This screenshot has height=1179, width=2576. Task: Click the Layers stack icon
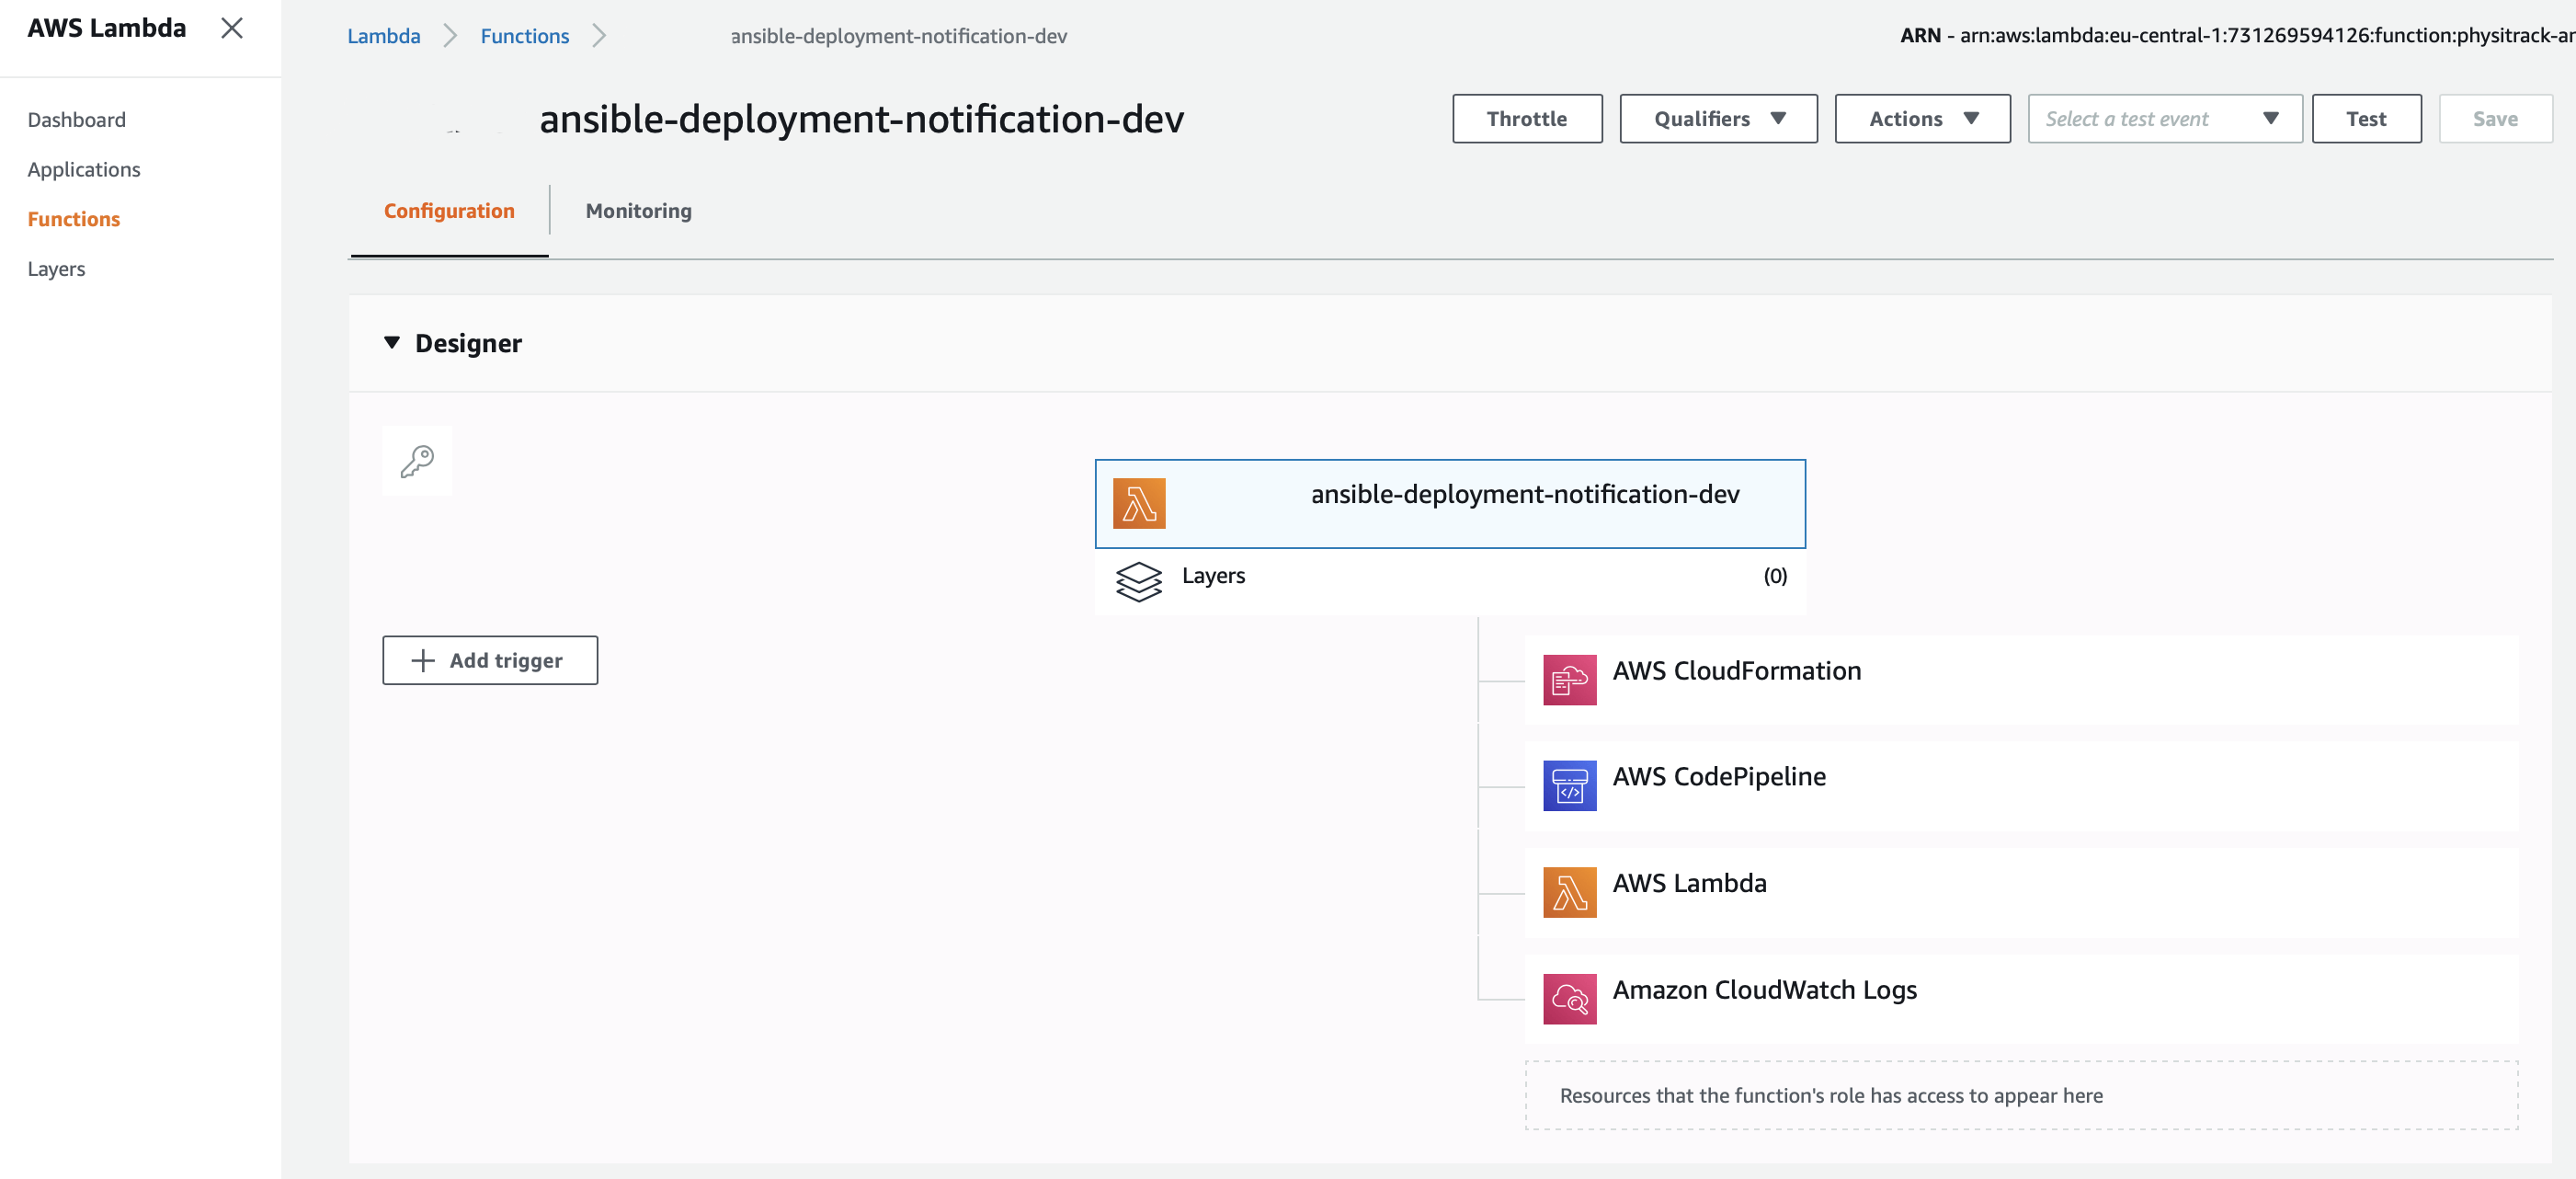coord(1138,580)
